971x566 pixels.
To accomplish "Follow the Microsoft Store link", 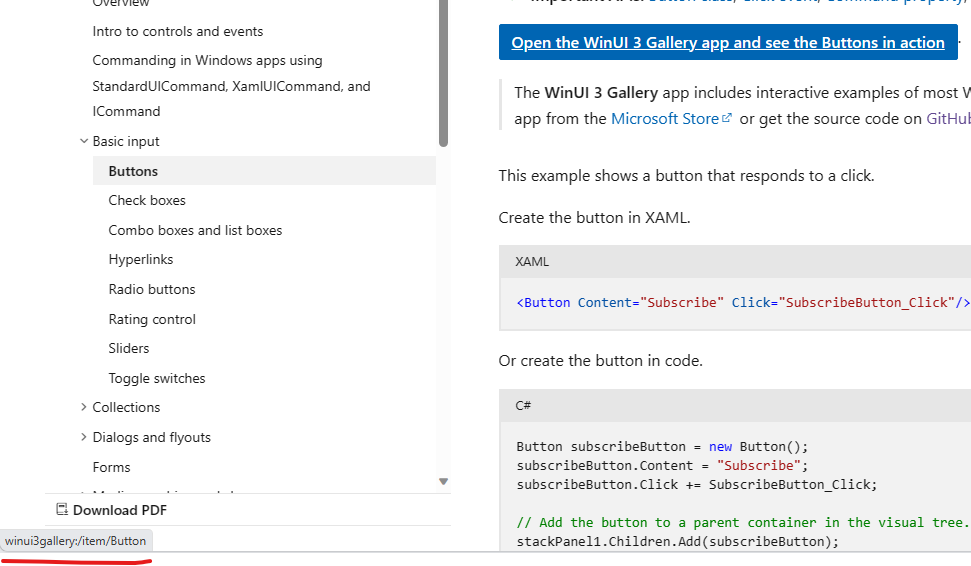I will tap(664, 119).
